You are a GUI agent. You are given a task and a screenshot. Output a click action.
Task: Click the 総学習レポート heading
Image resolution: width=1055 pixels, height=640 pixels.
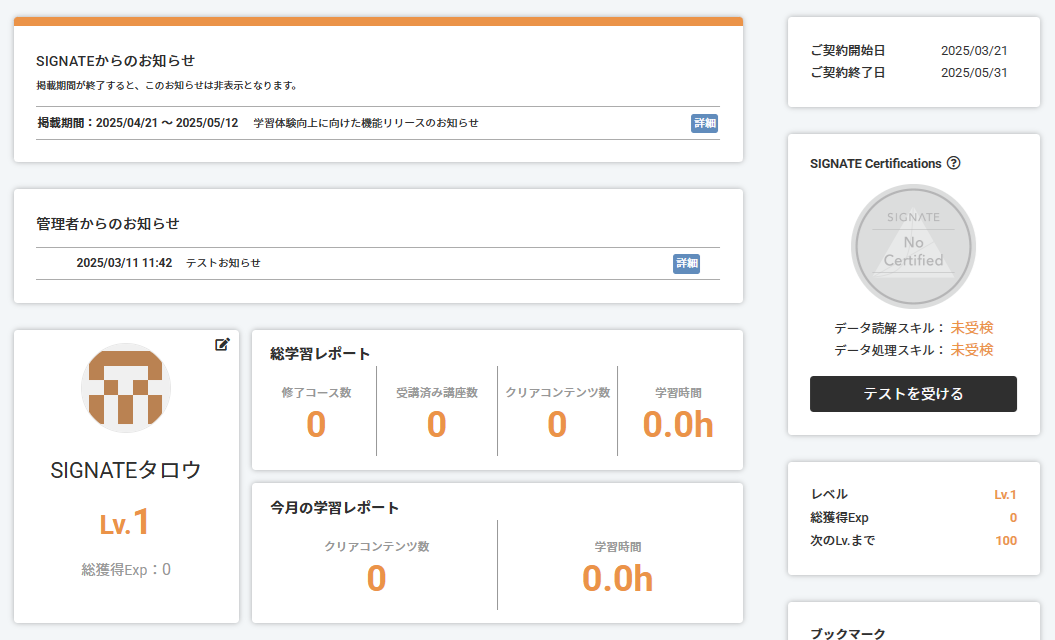pos(320,354)
